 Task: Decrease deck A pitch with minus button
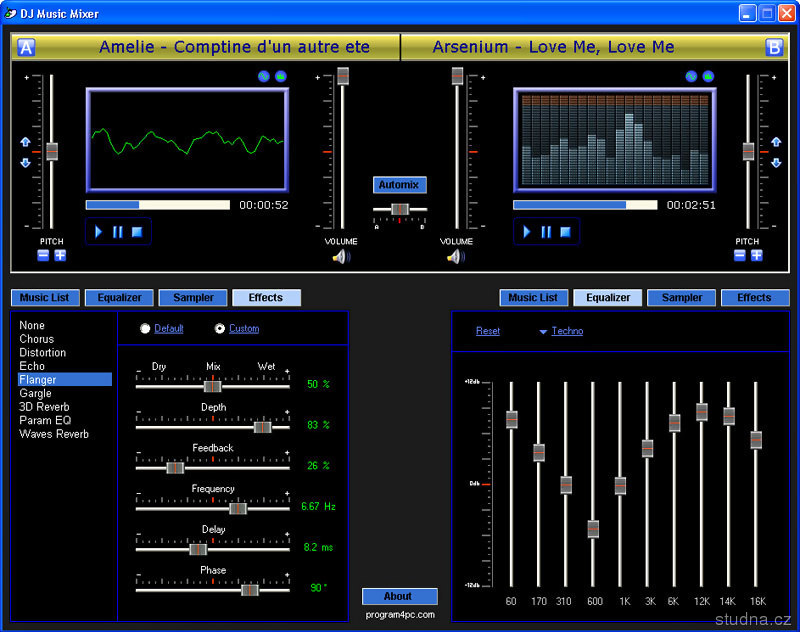(43, 255)
